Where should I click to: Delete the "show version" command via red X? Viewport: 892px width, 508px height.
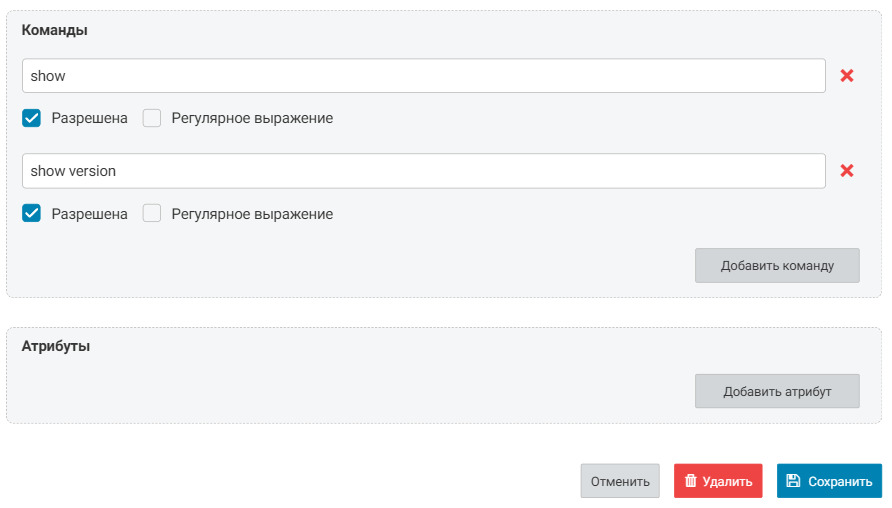(847, 171)
